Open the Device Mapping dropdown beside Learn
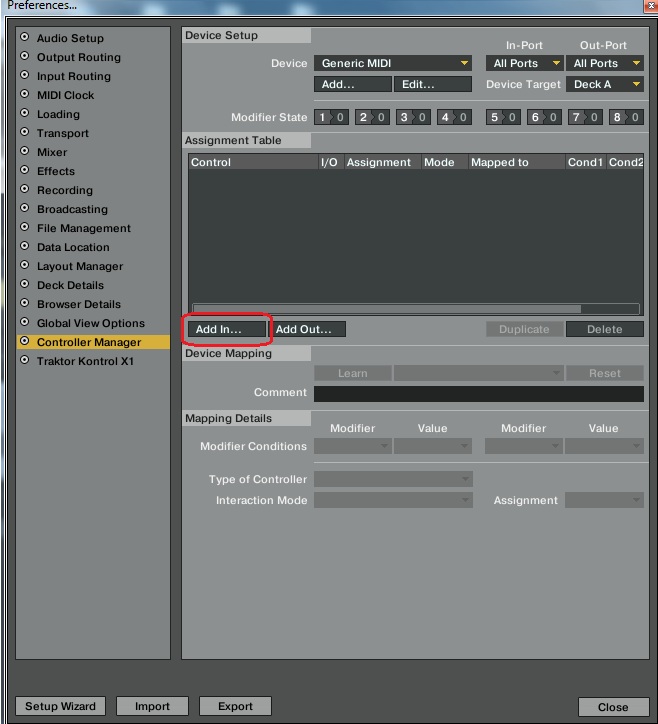The height and width of the screenshot is (724, 658). [x=478, y=373]
